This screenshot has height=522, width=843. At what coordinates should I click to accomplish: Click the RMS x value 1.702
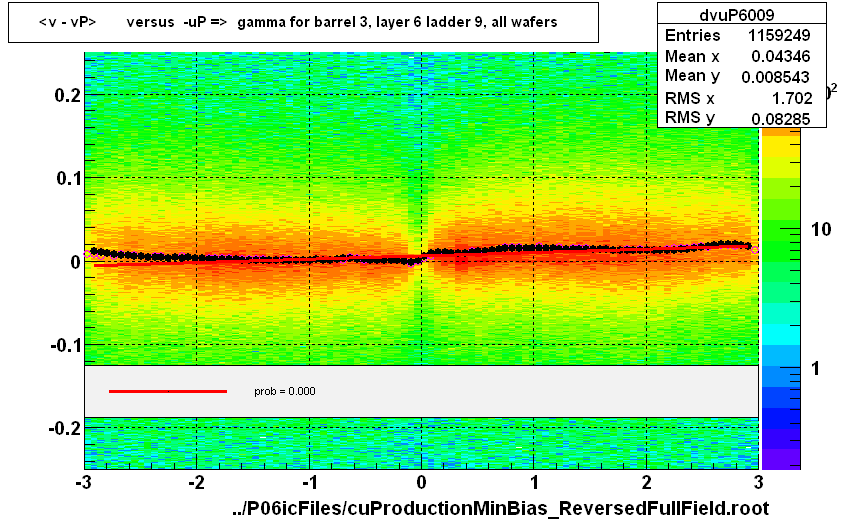[792, 98]
